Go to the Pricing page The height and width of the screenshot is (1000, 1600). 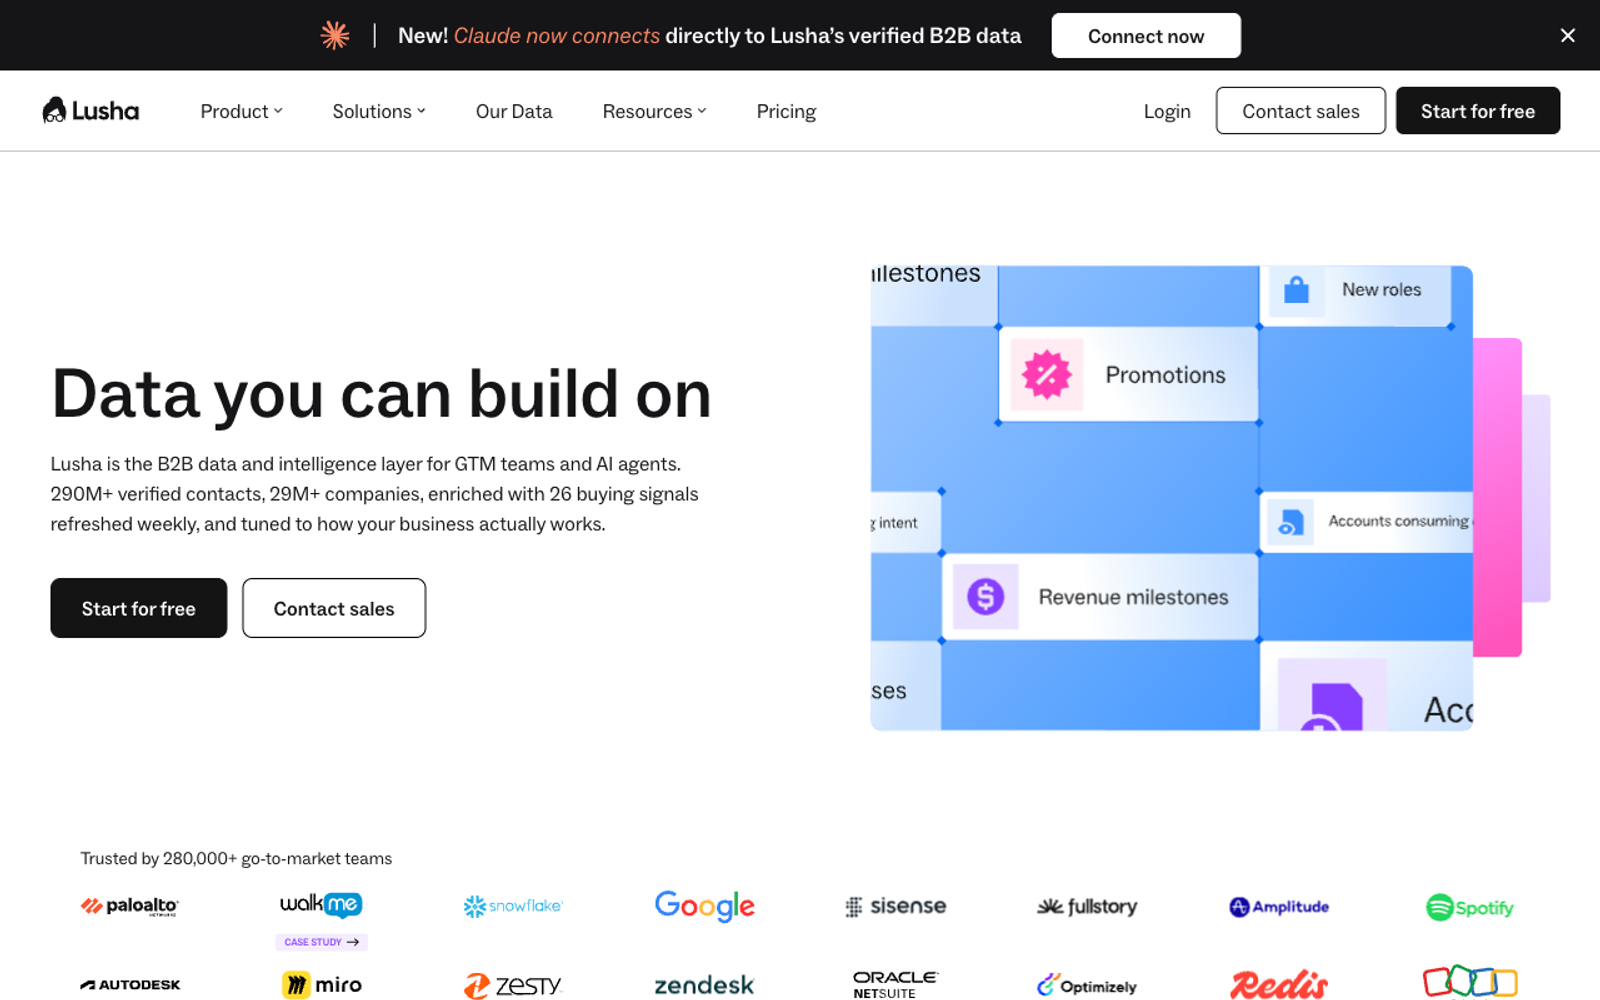[786, 111]
